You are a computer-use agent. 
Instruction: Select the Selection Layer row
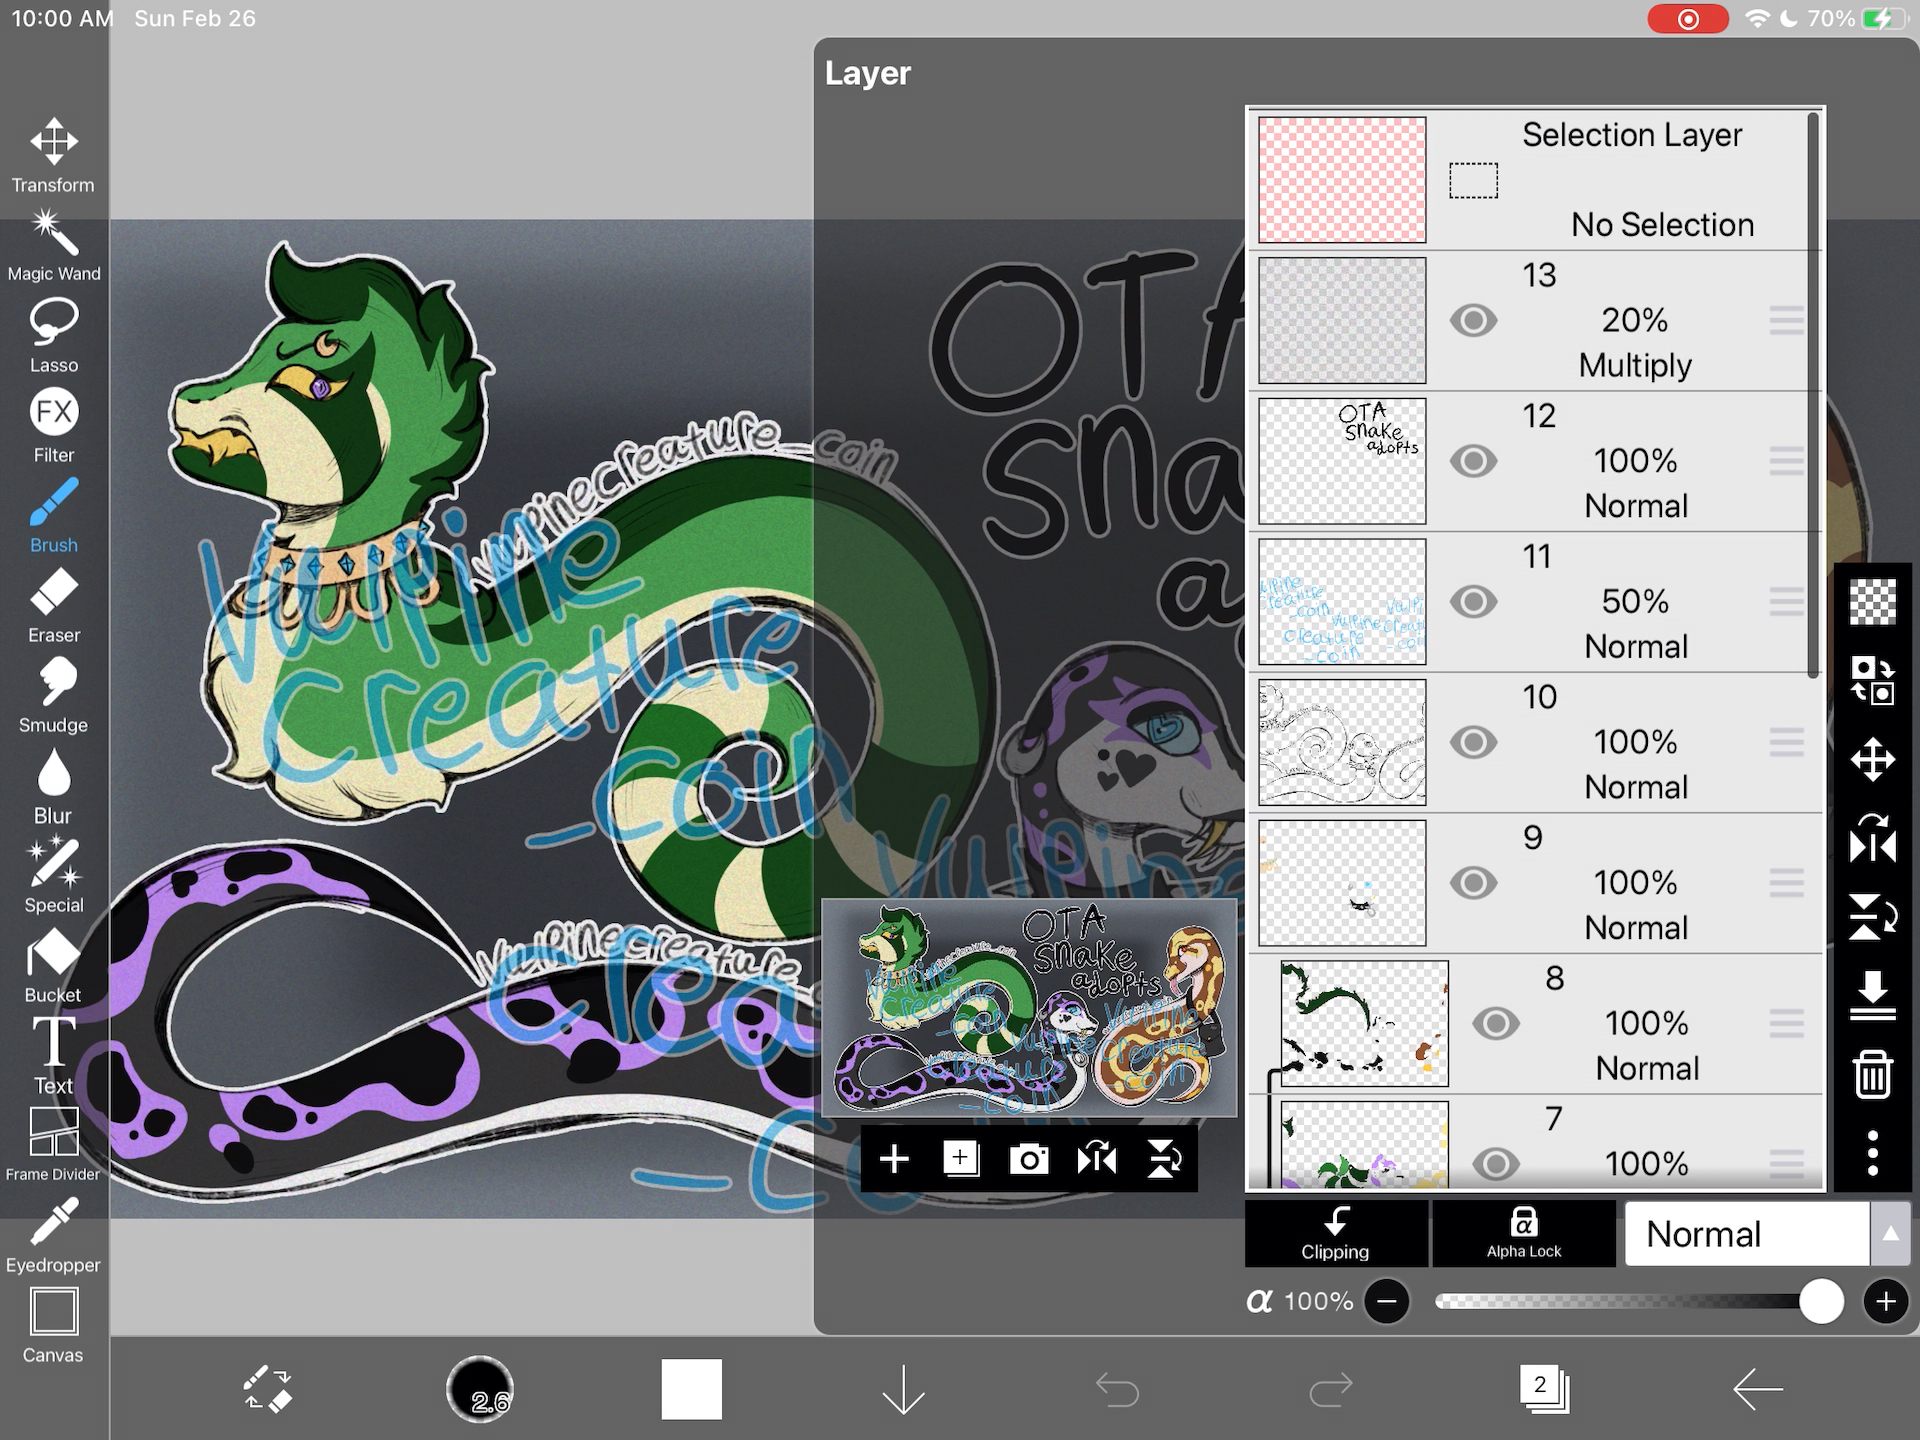point(1534,179)
